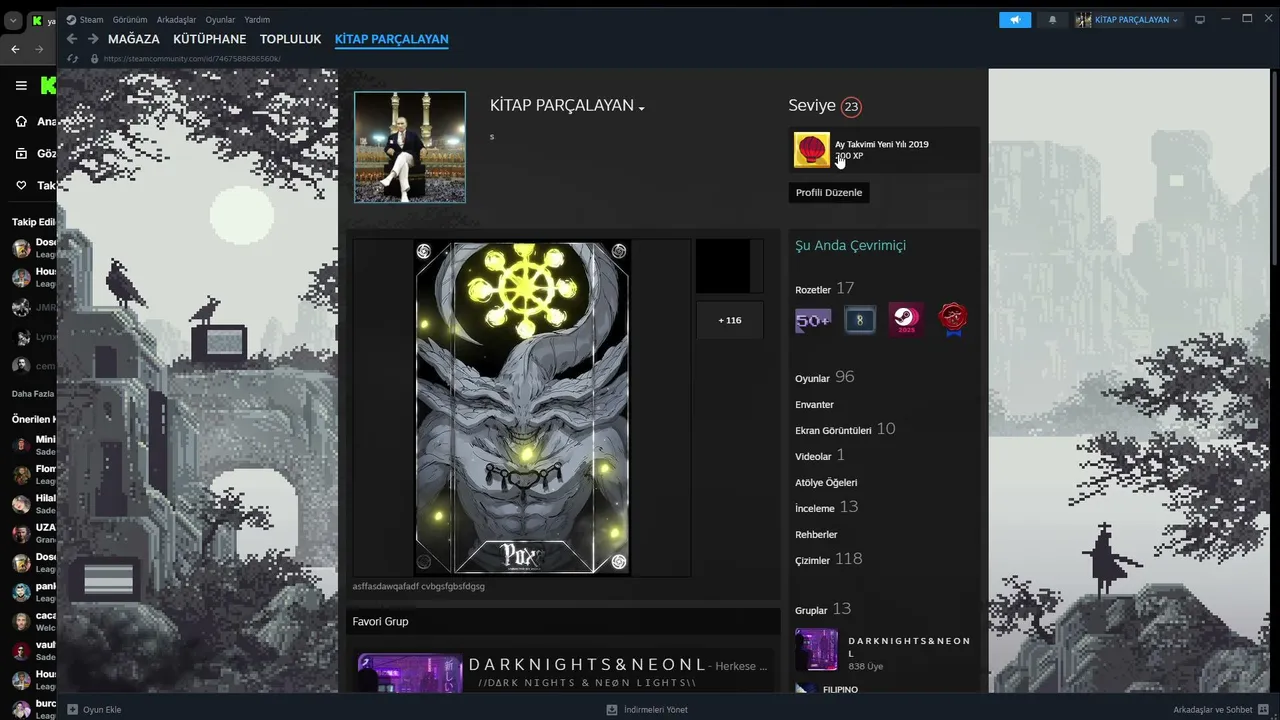Switch Steam to Big Picture mode
The height and width of the screenshot is (720, 1280).
[1200, 20]
